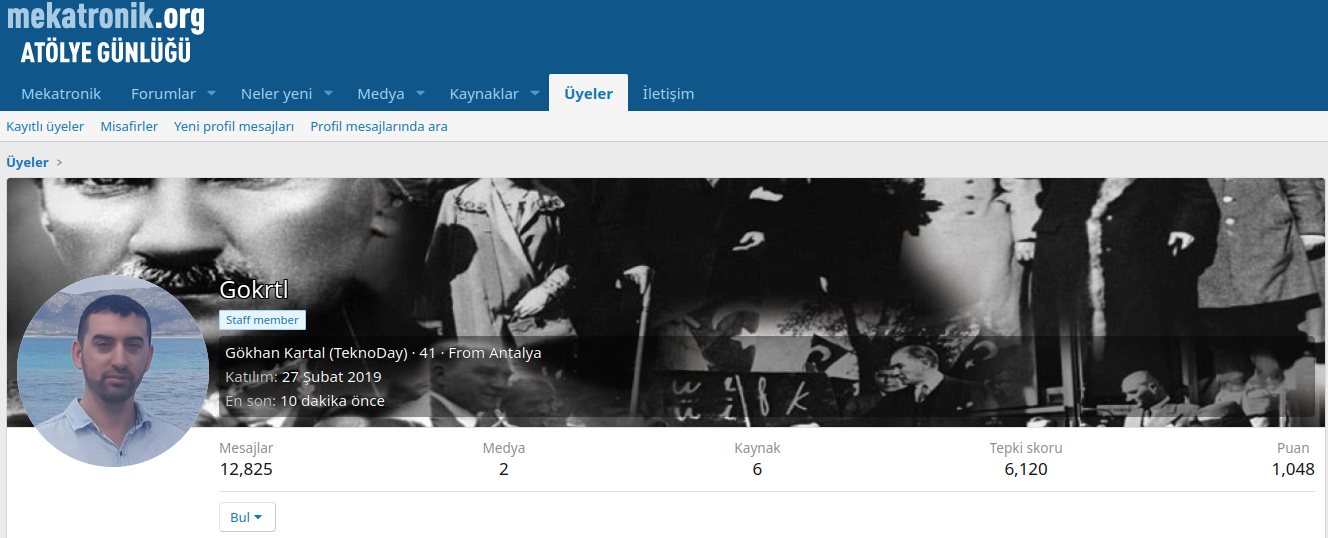Open Profil mesajlarında ara link

(x=379, y=127)
